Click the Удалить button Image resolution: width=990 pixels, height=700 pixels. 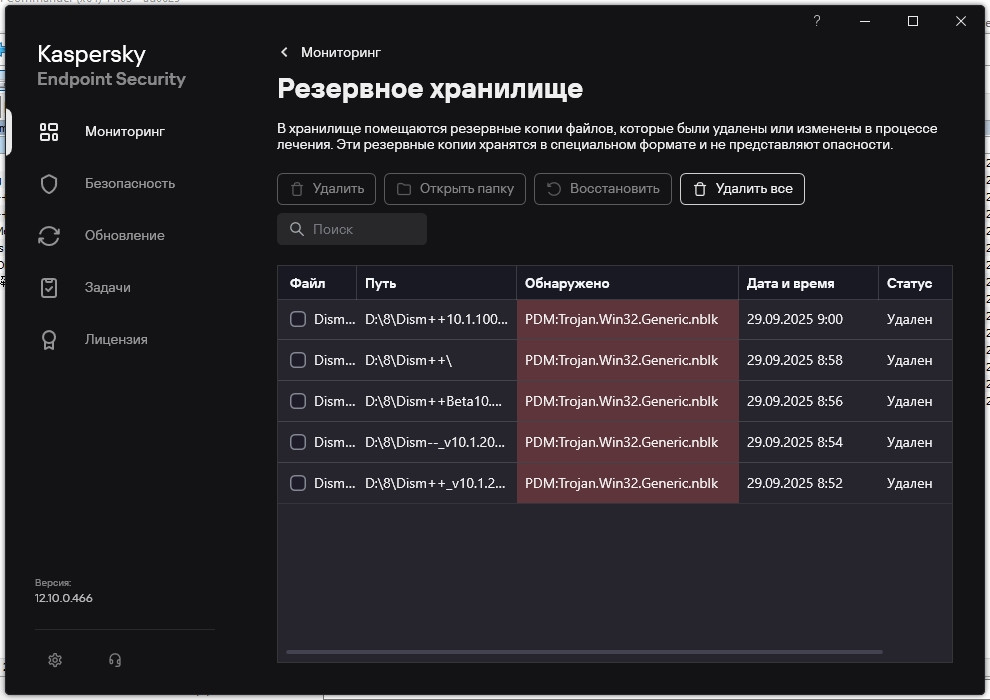[326, 189]
